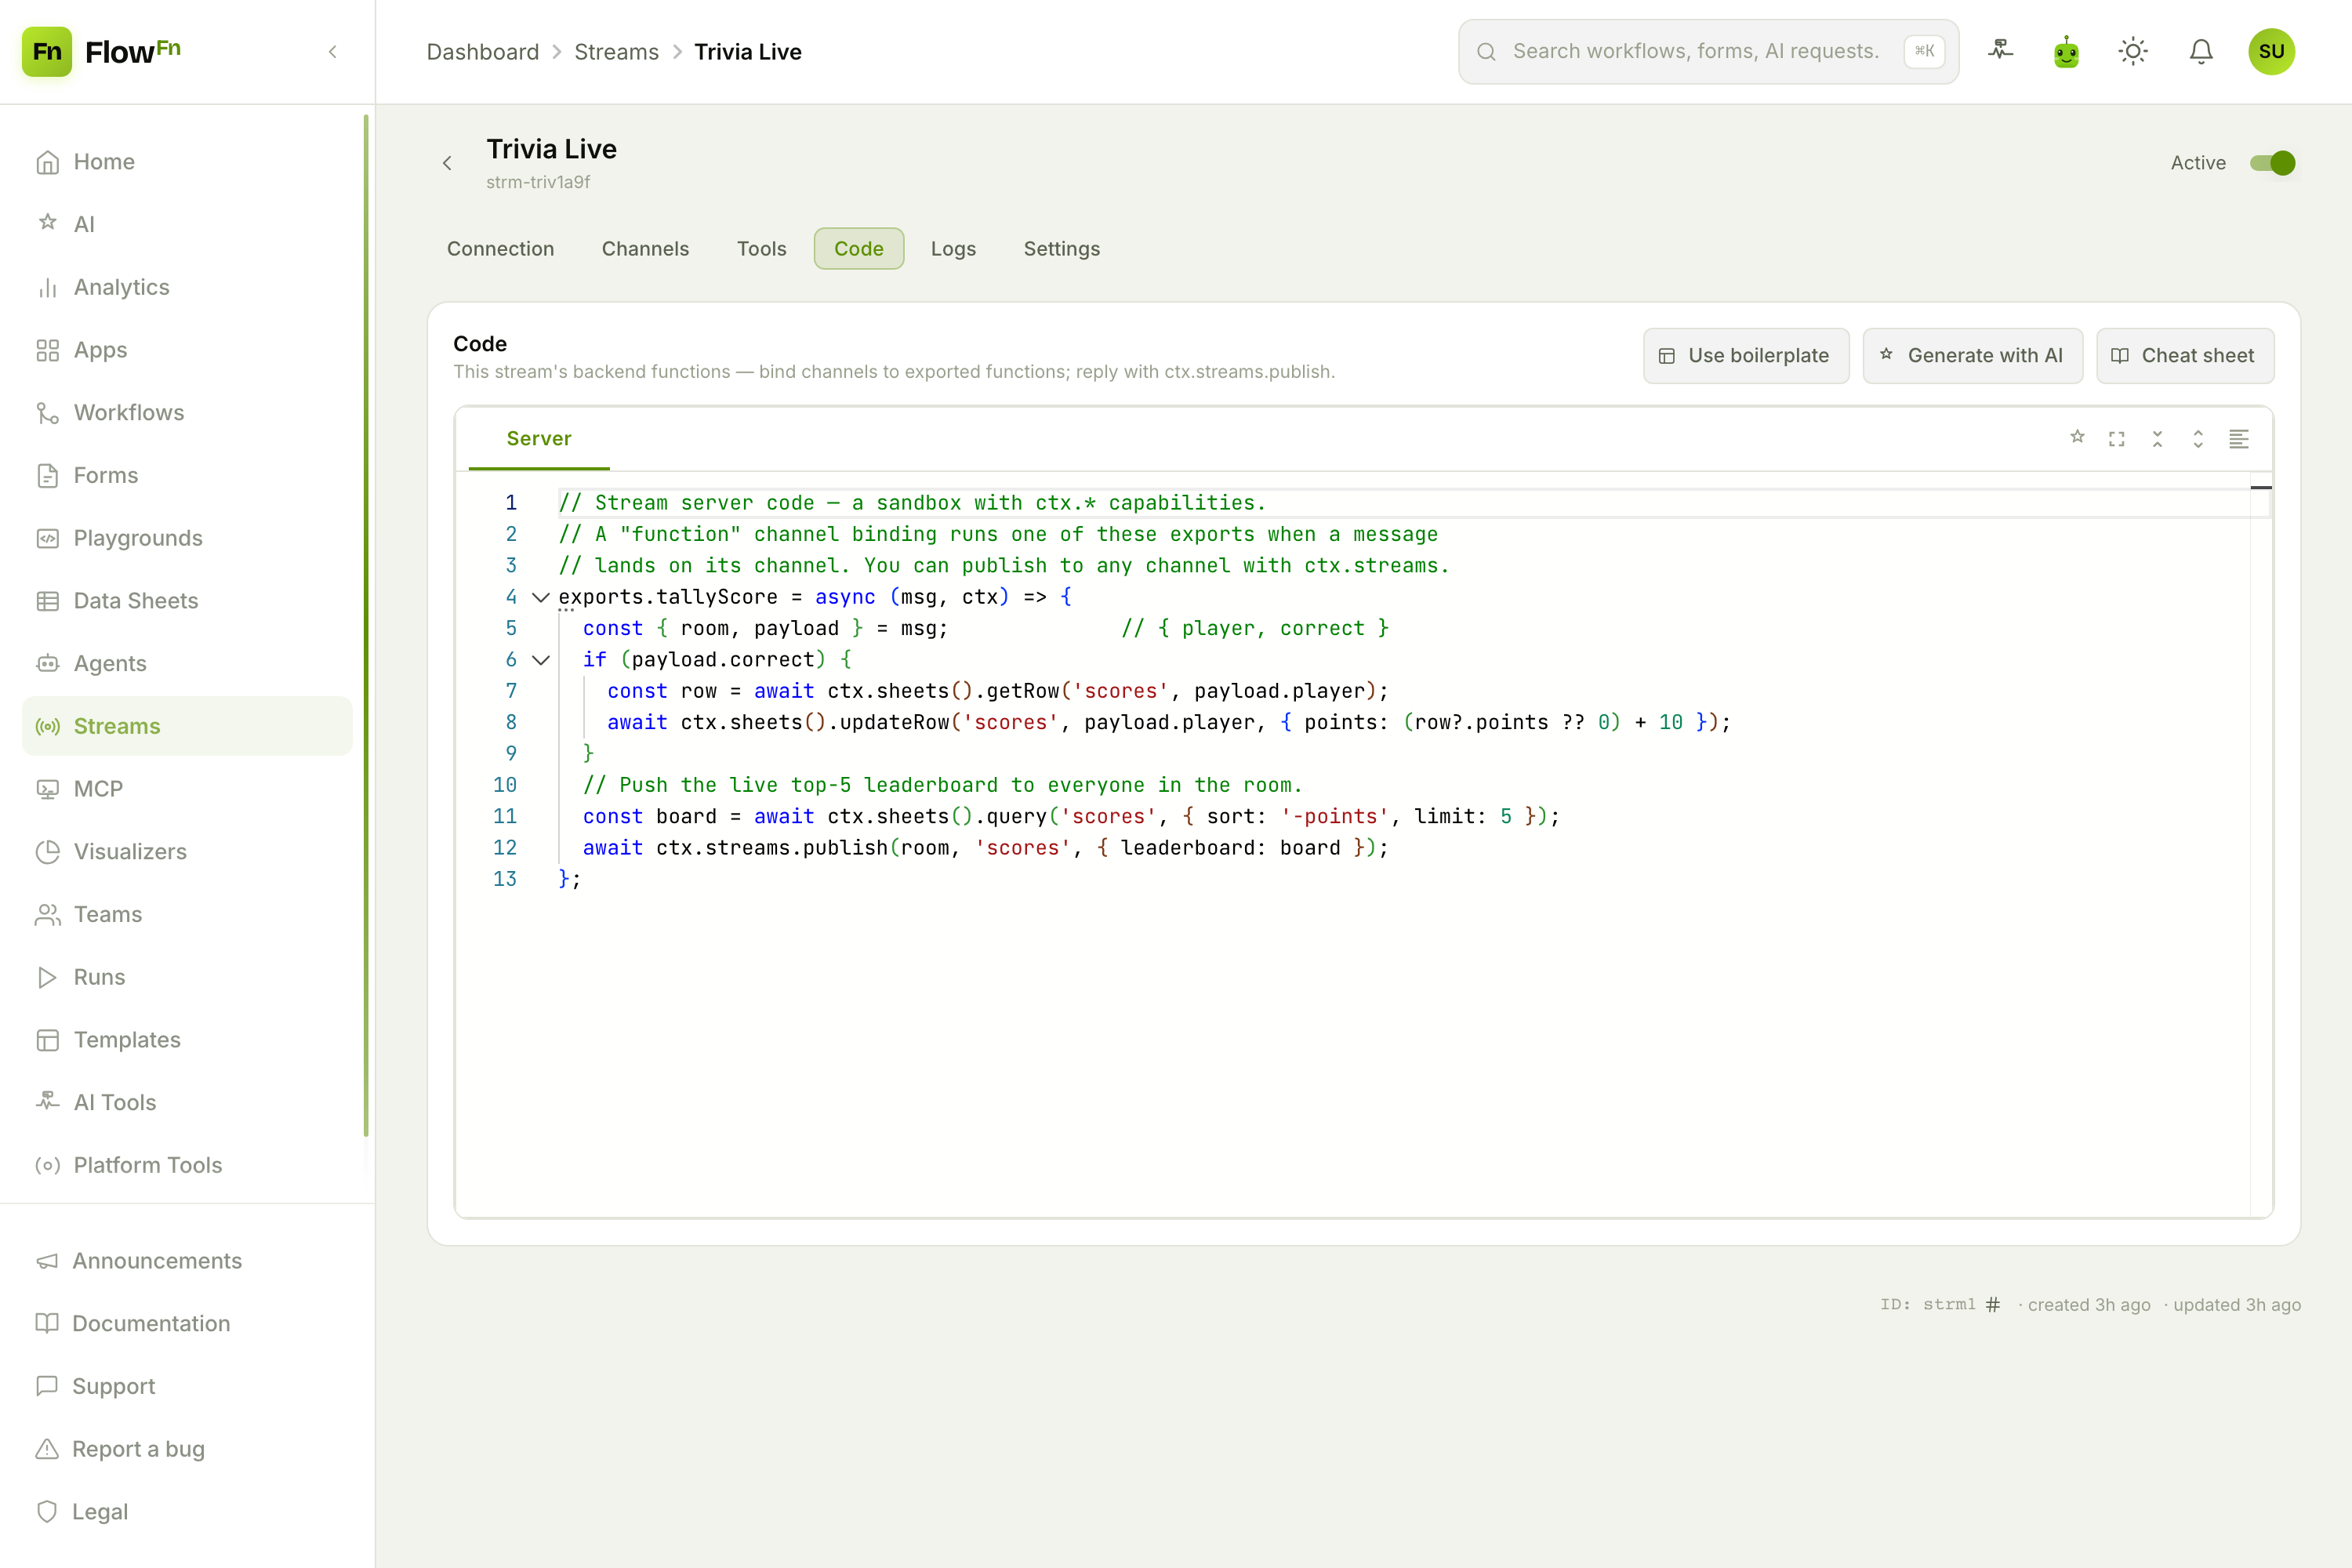The image size is (2352, 1568).
Task: Open the AI sidebar item
Action: (187, 224)
